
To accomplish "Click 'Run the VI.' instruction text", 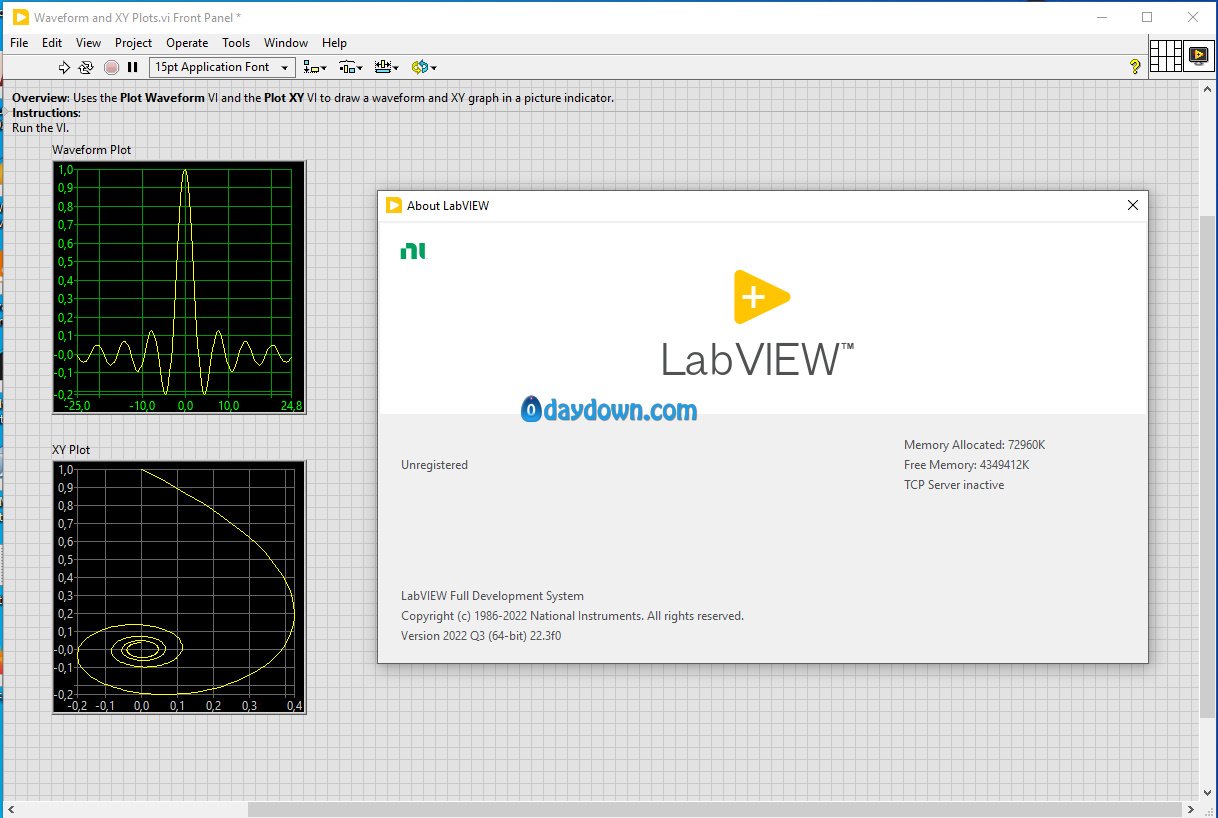I will 41,128.
